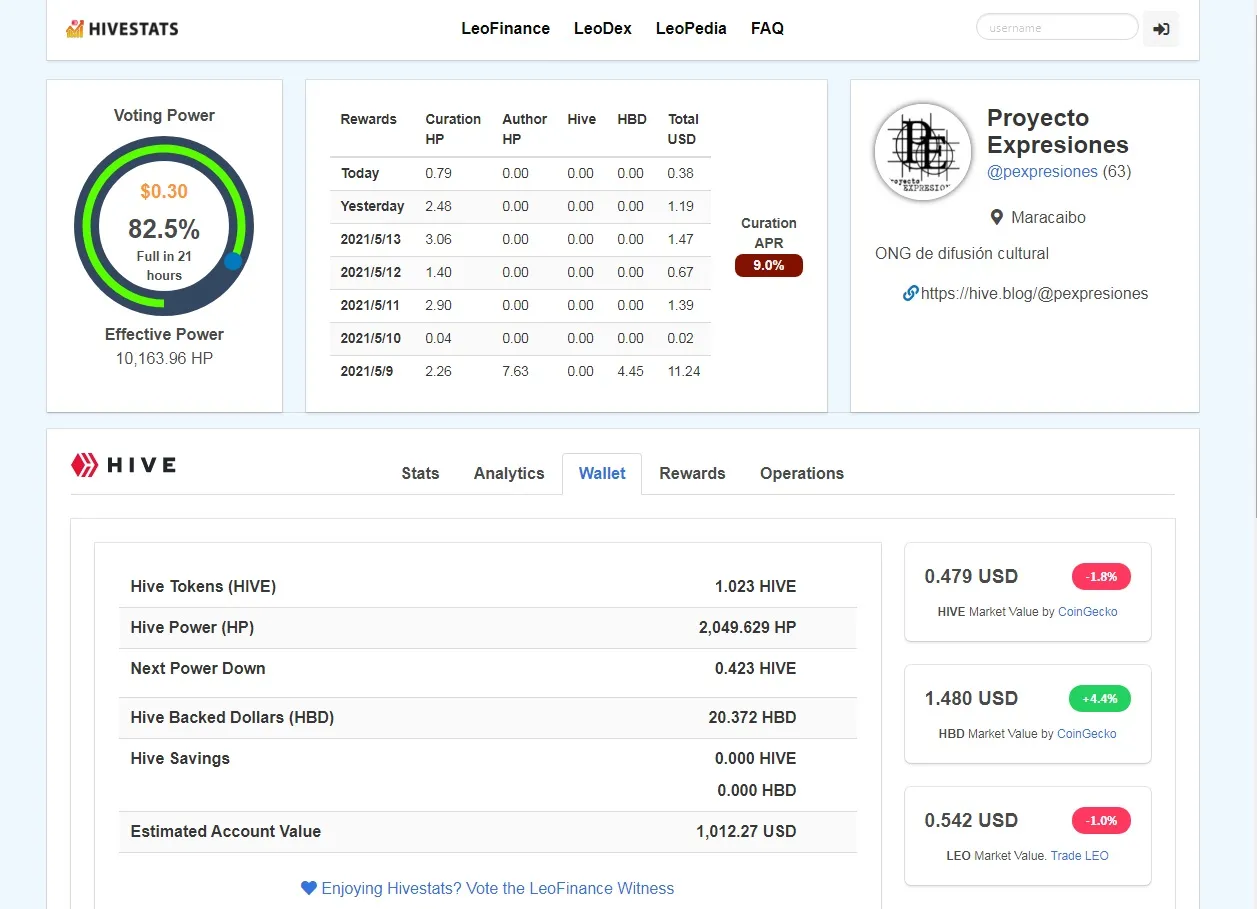
Task: Switch to the Rewards tab
Action: pyautogui.click(x=692, y=473)
